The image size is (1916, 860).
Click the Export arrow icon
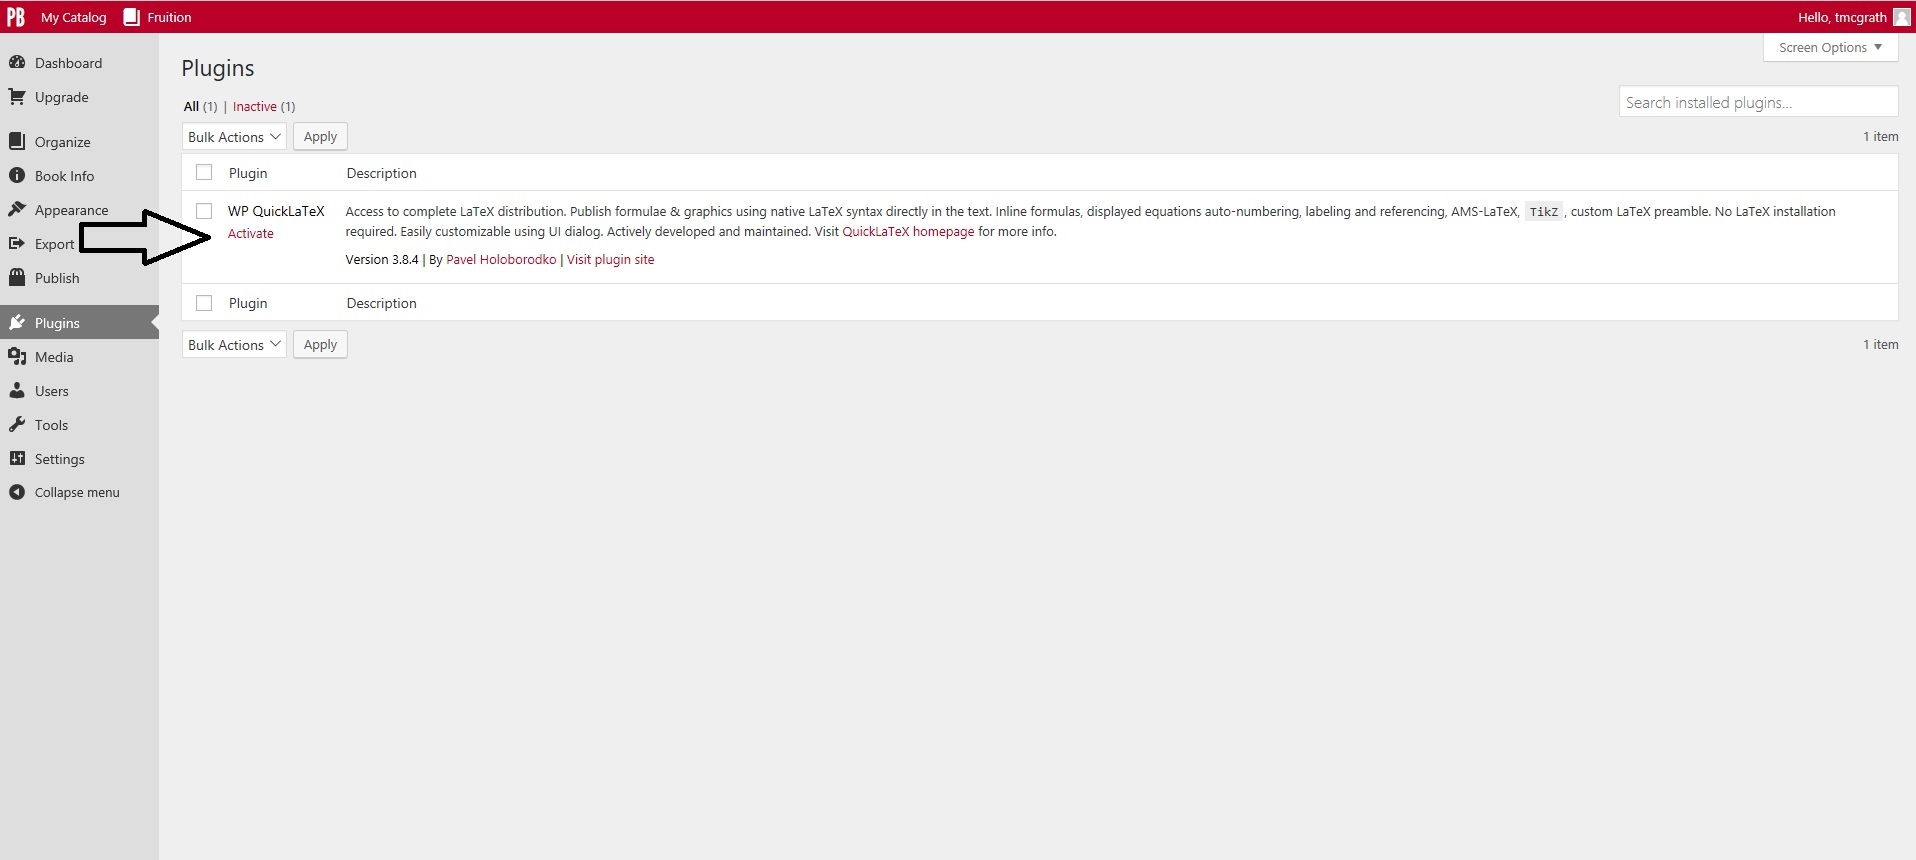point(17,243)
